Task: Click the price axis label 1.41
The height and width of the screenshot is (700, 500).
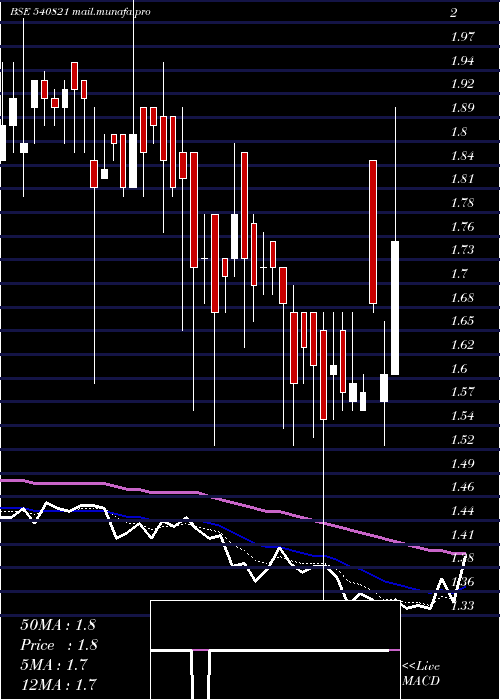Action: [462, 534]
